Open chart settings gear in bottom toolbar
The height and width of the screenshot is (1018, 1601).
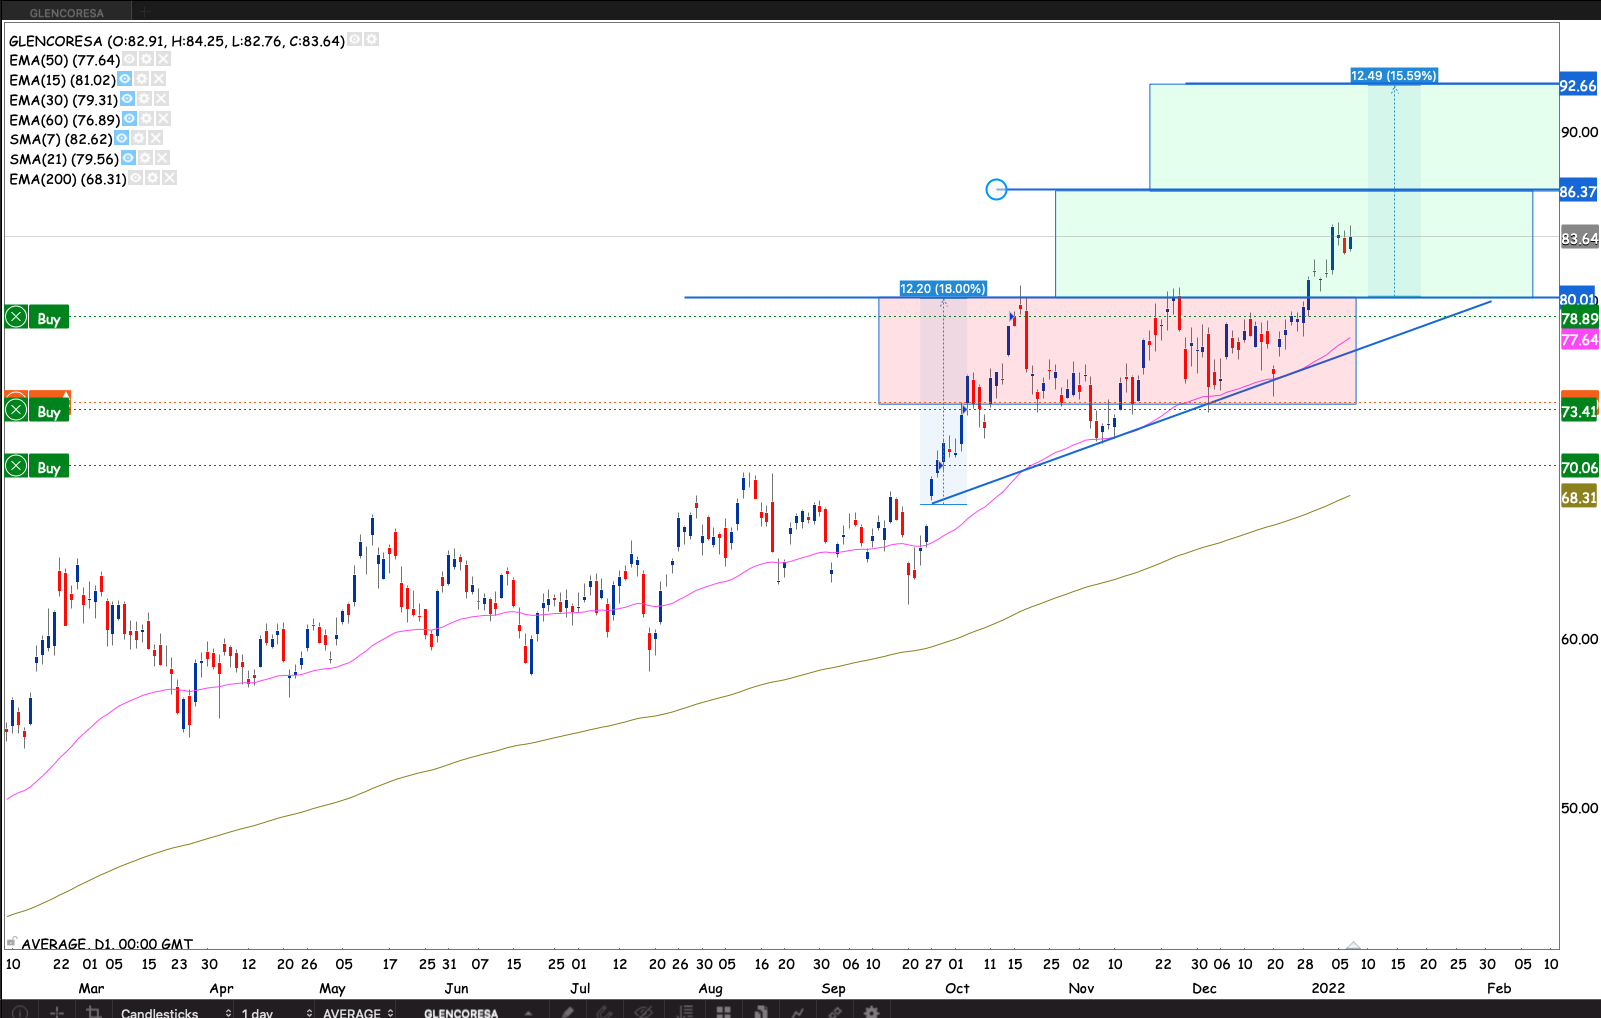tap(871, 1012)
